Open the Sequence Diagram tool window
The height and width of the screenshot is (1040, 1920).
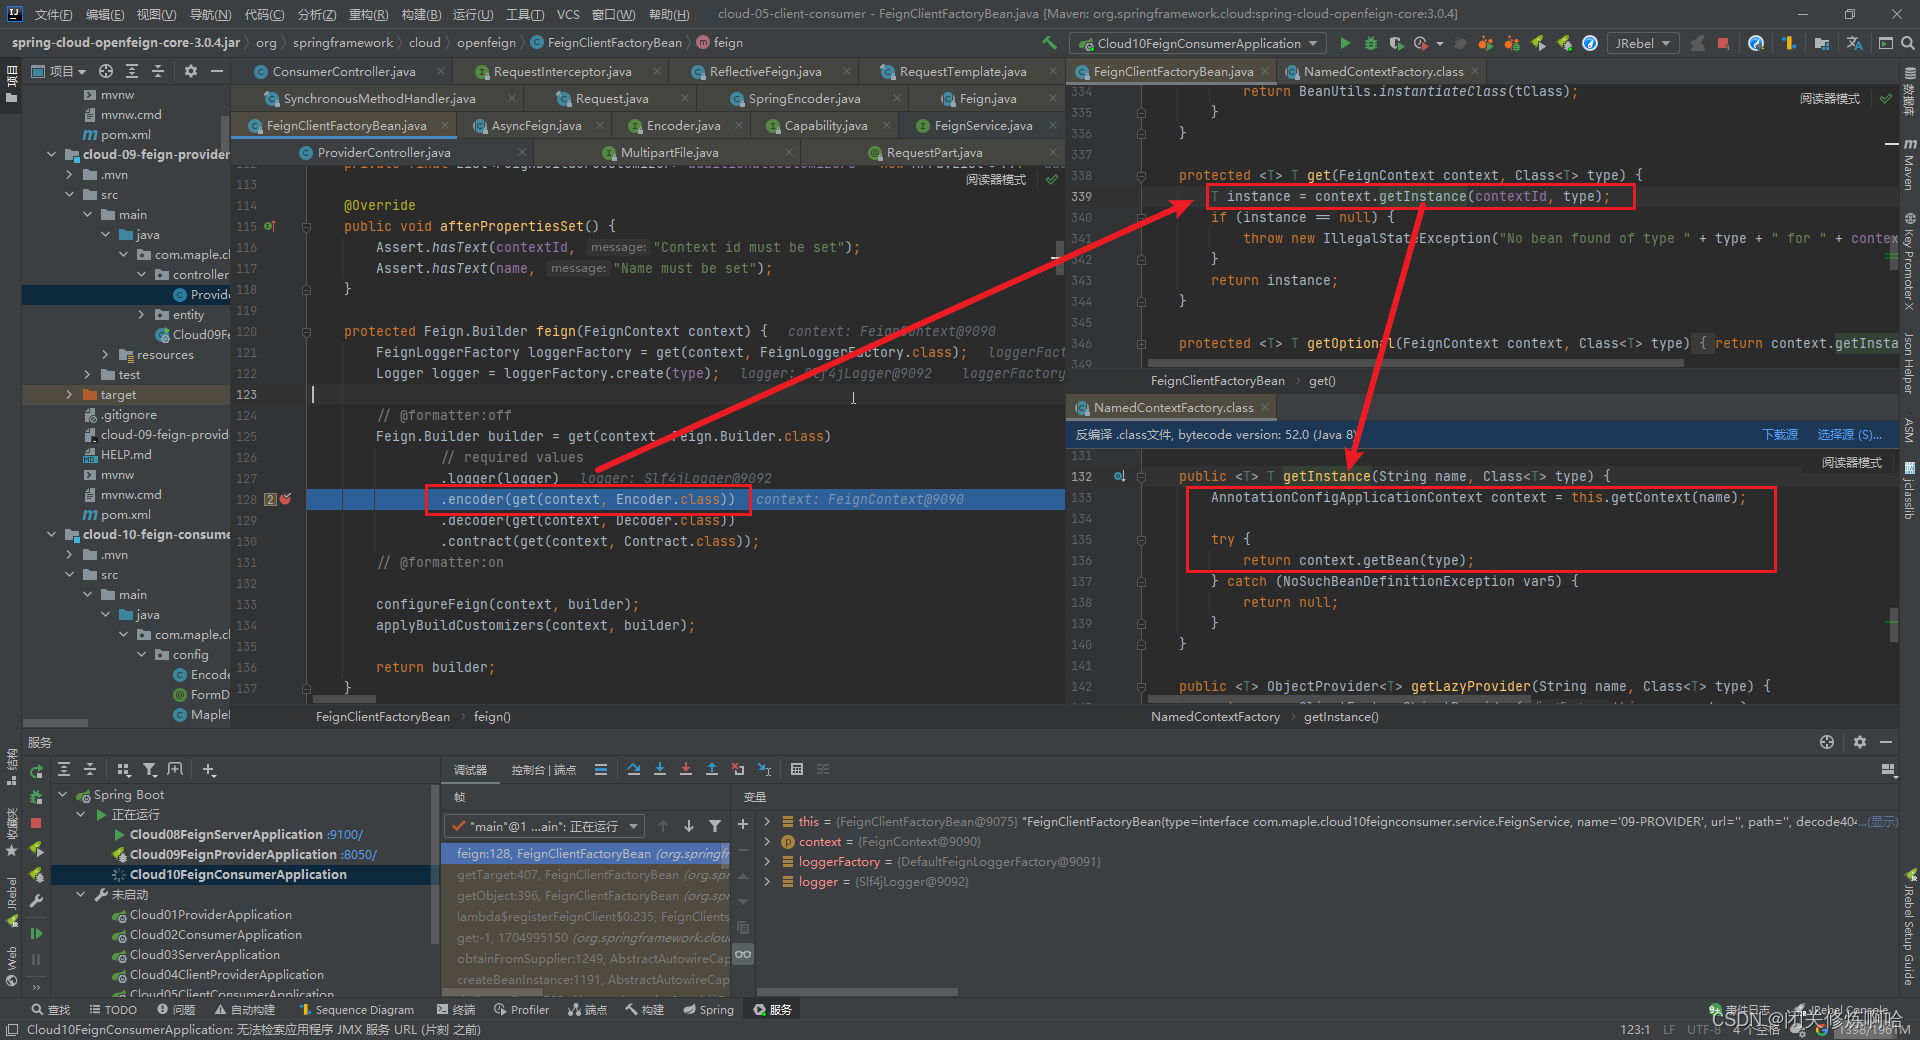pyautogui.click(x=357, y=1010)
